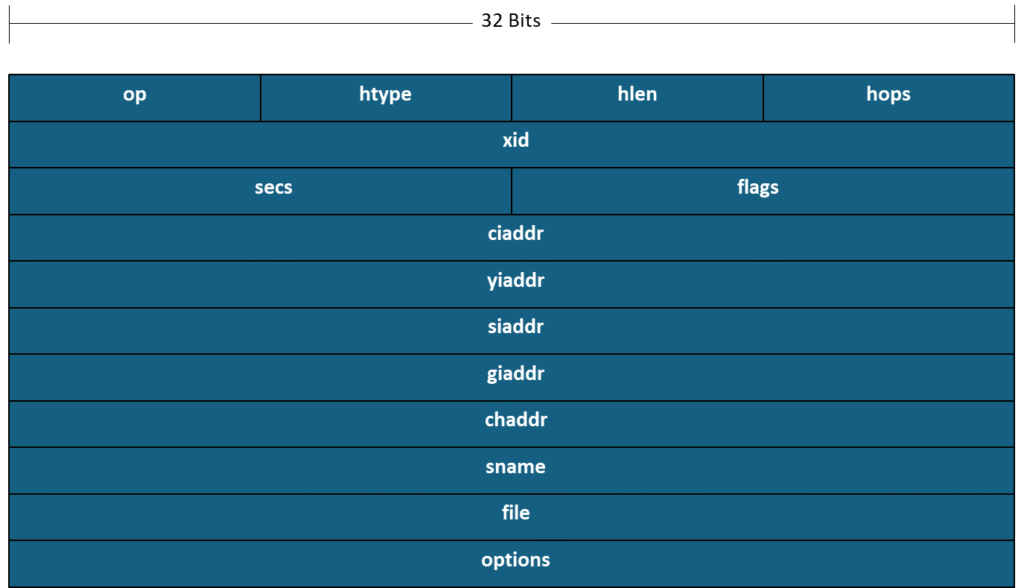Click the divider between secs and flags
1024x588 pixels.
tap(511, 190)
